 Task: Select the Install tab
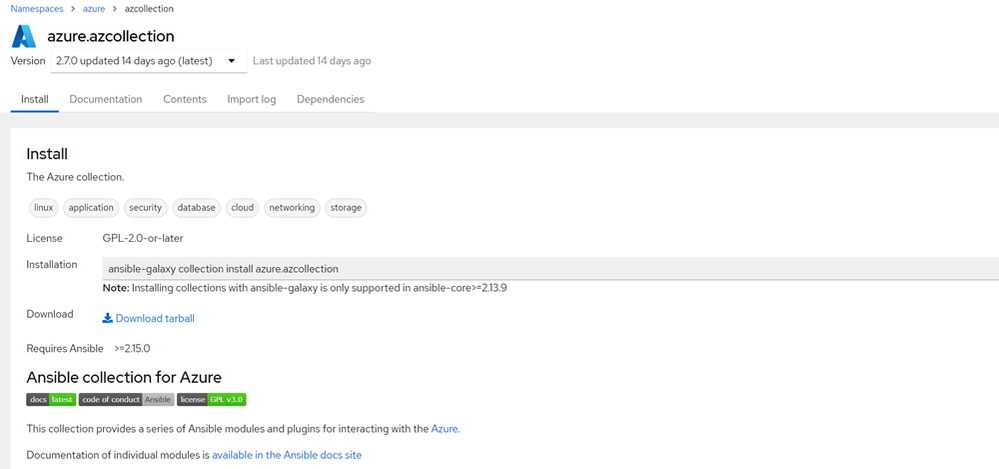point(35,99)
